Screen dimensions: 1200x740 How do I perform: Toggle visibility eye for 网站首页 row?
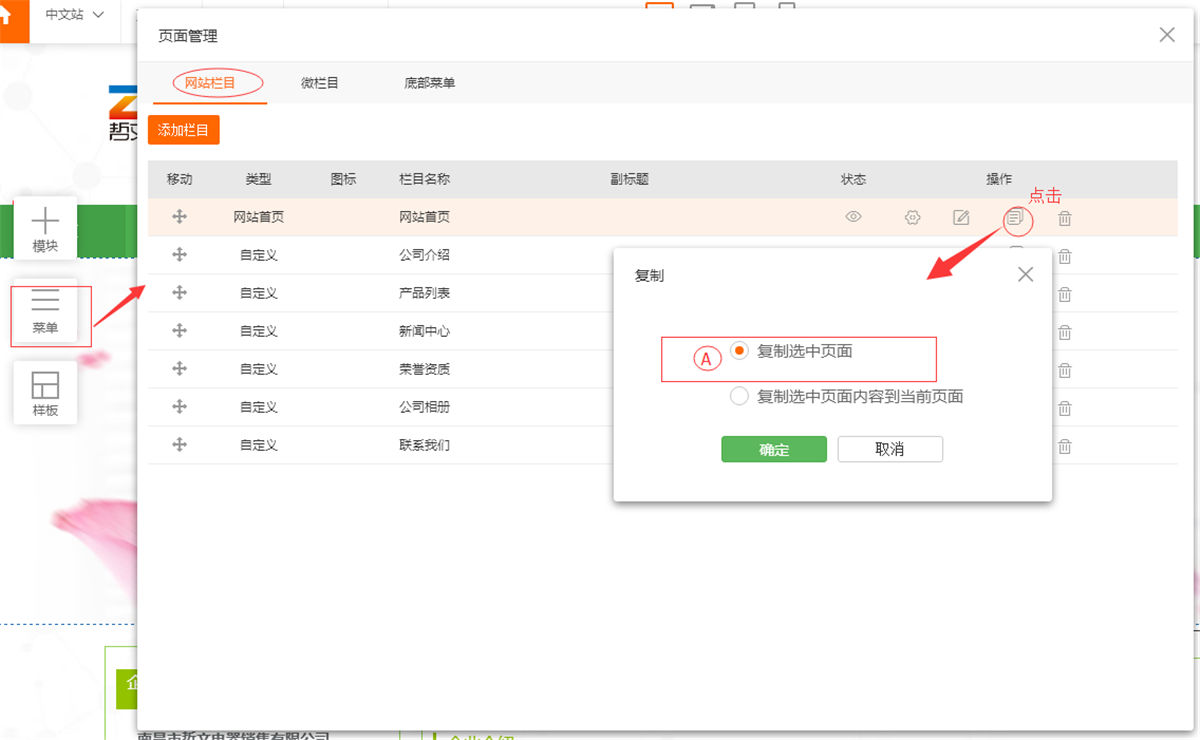[853, 216]
